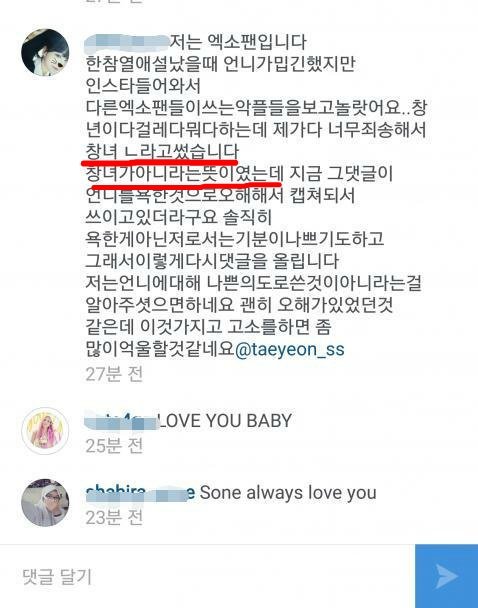Image resolution: width=478 pixels, height=608 pixels.
Task: Tap the LOVE YOU BABY comment text
Action: [x=225, y=421]
